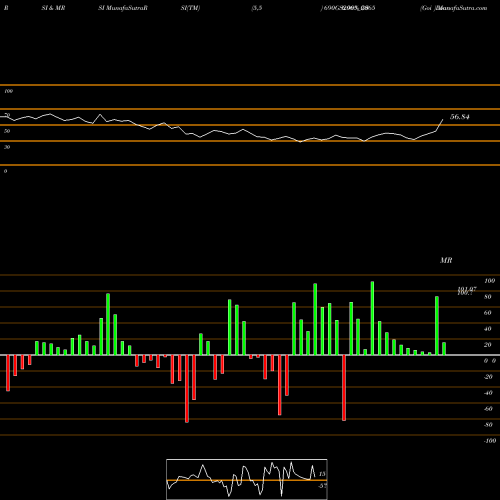The height and width of the screenshot is (500, 500).
Task: Click the 40 label on MR axis
Action: click(x=488, y=329)
